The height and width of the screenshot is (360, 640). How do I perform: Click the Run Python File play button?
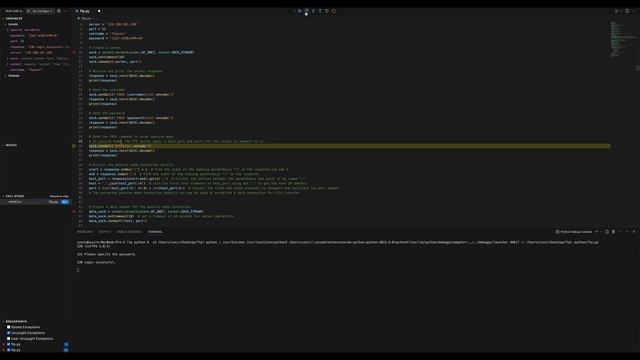(x=616, y=11)
